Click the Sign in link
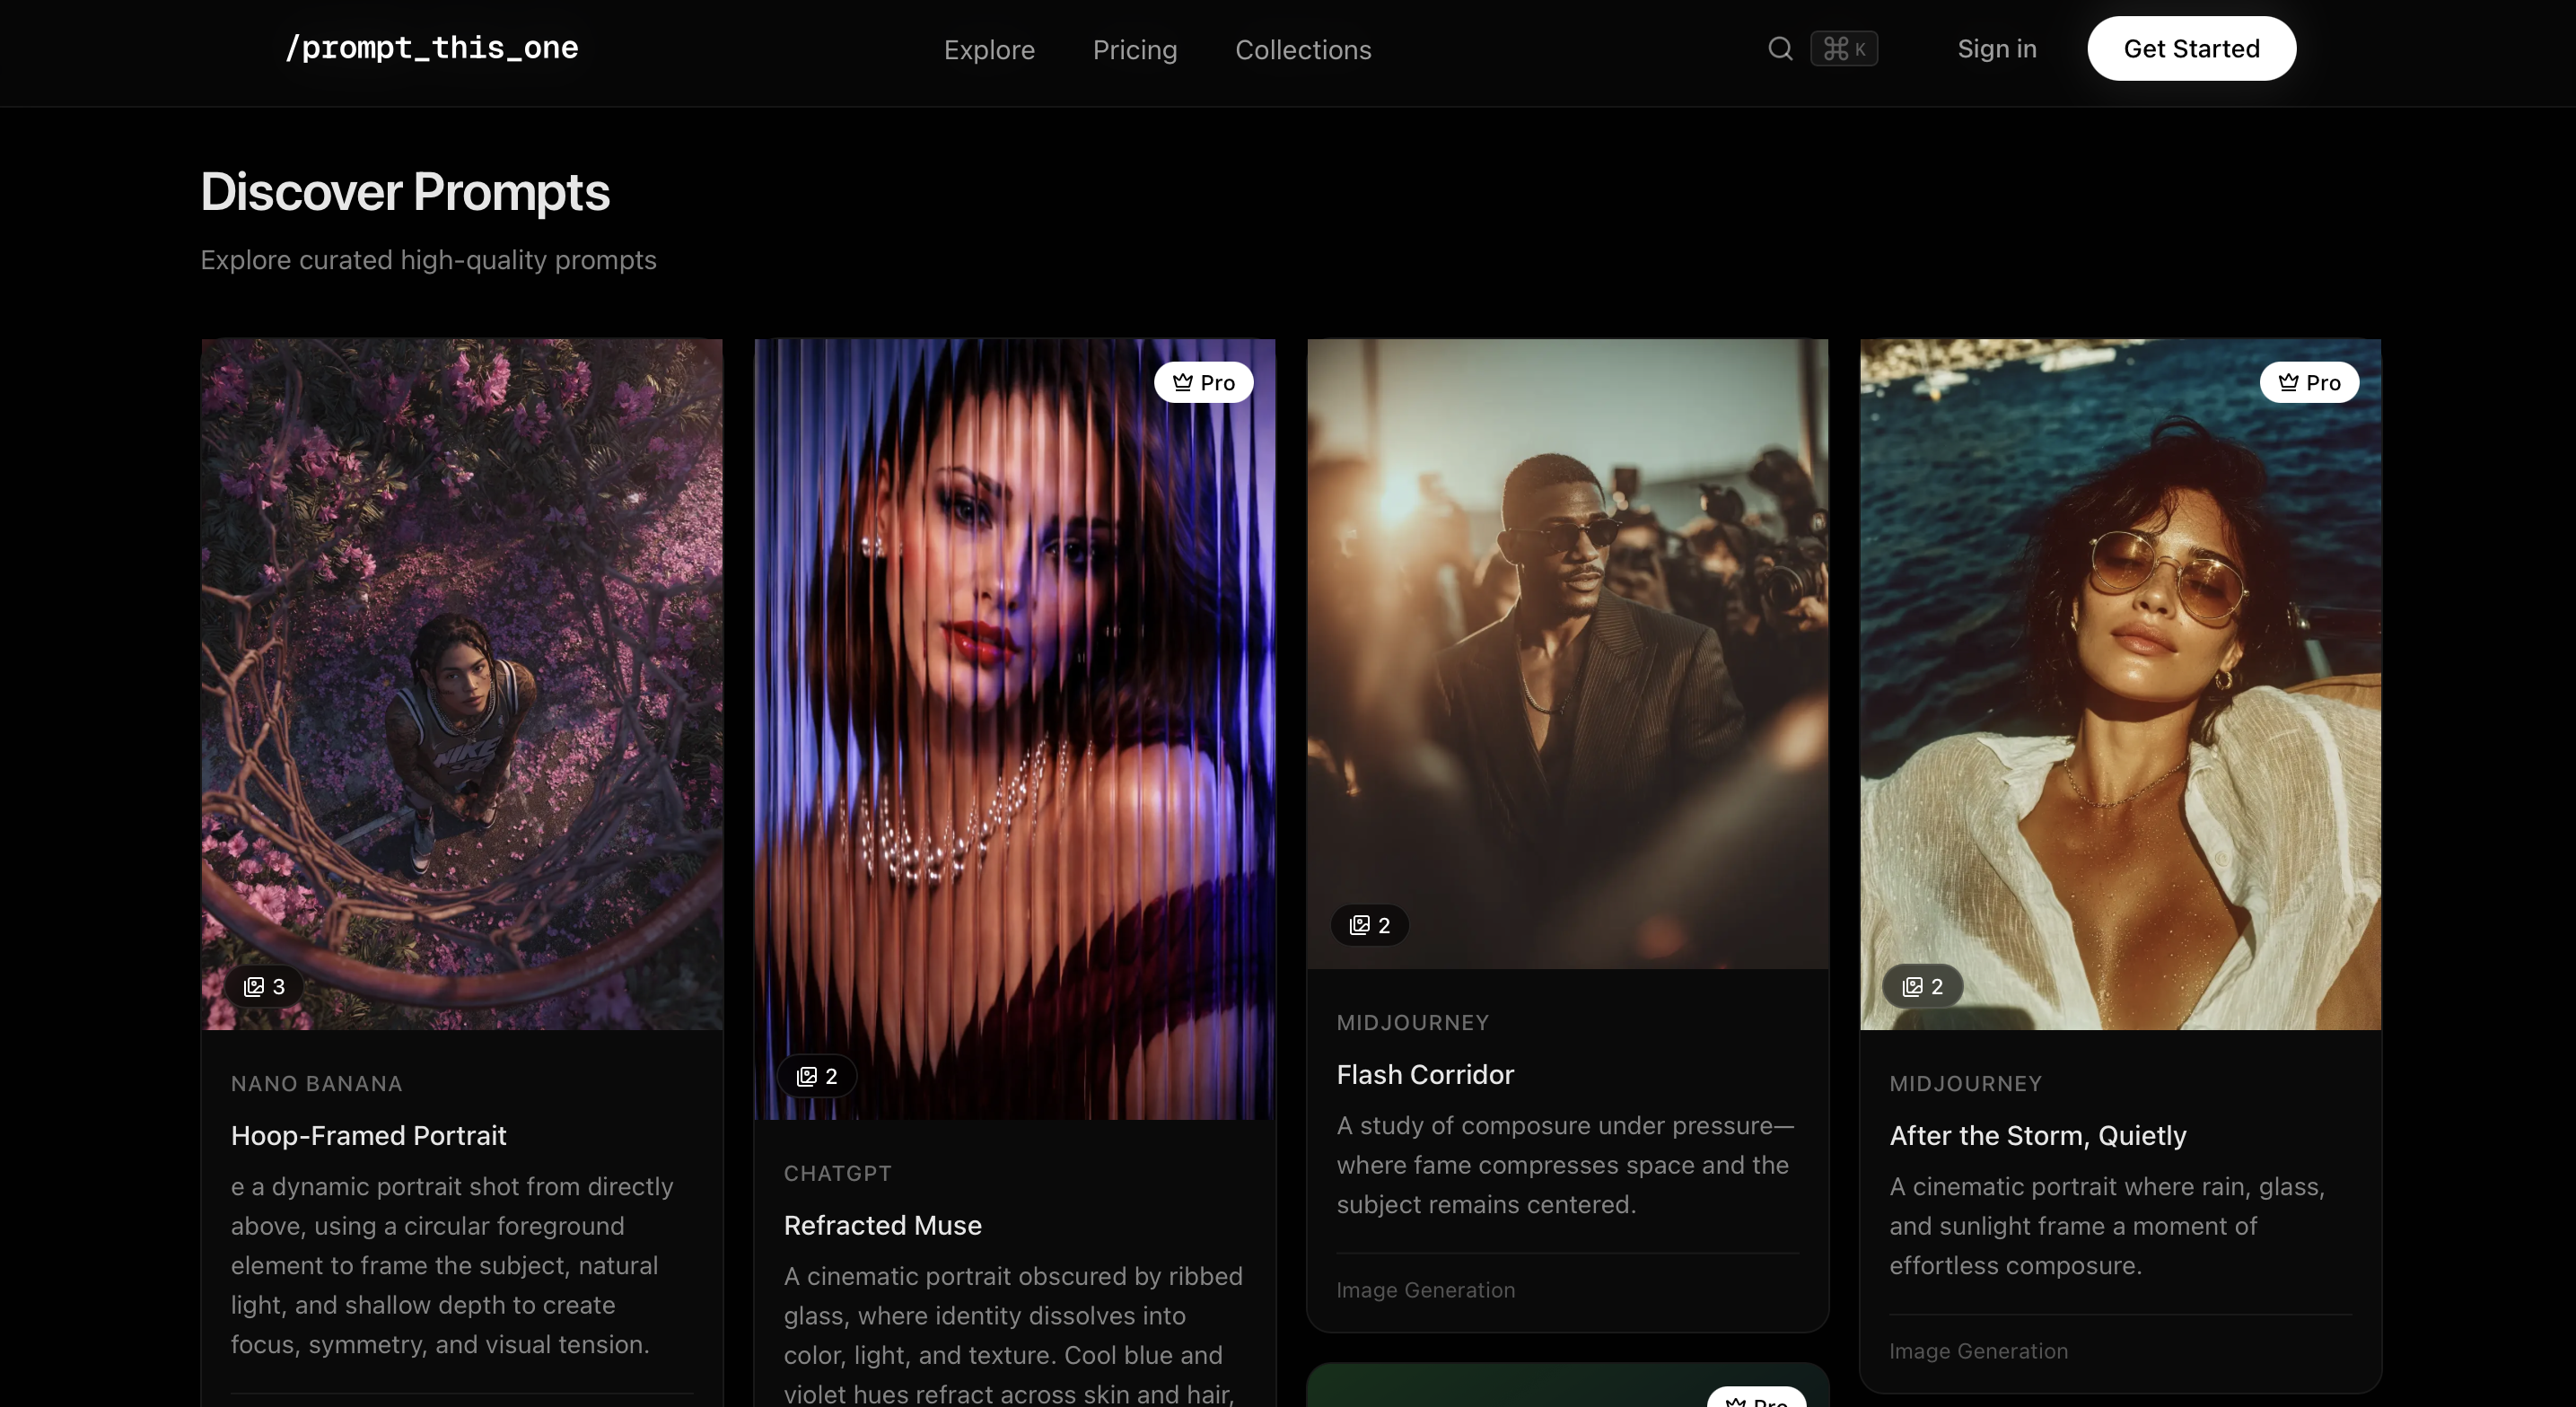The height and width of the screenshot is (1407, 2576). click(x=1996, y=49)
